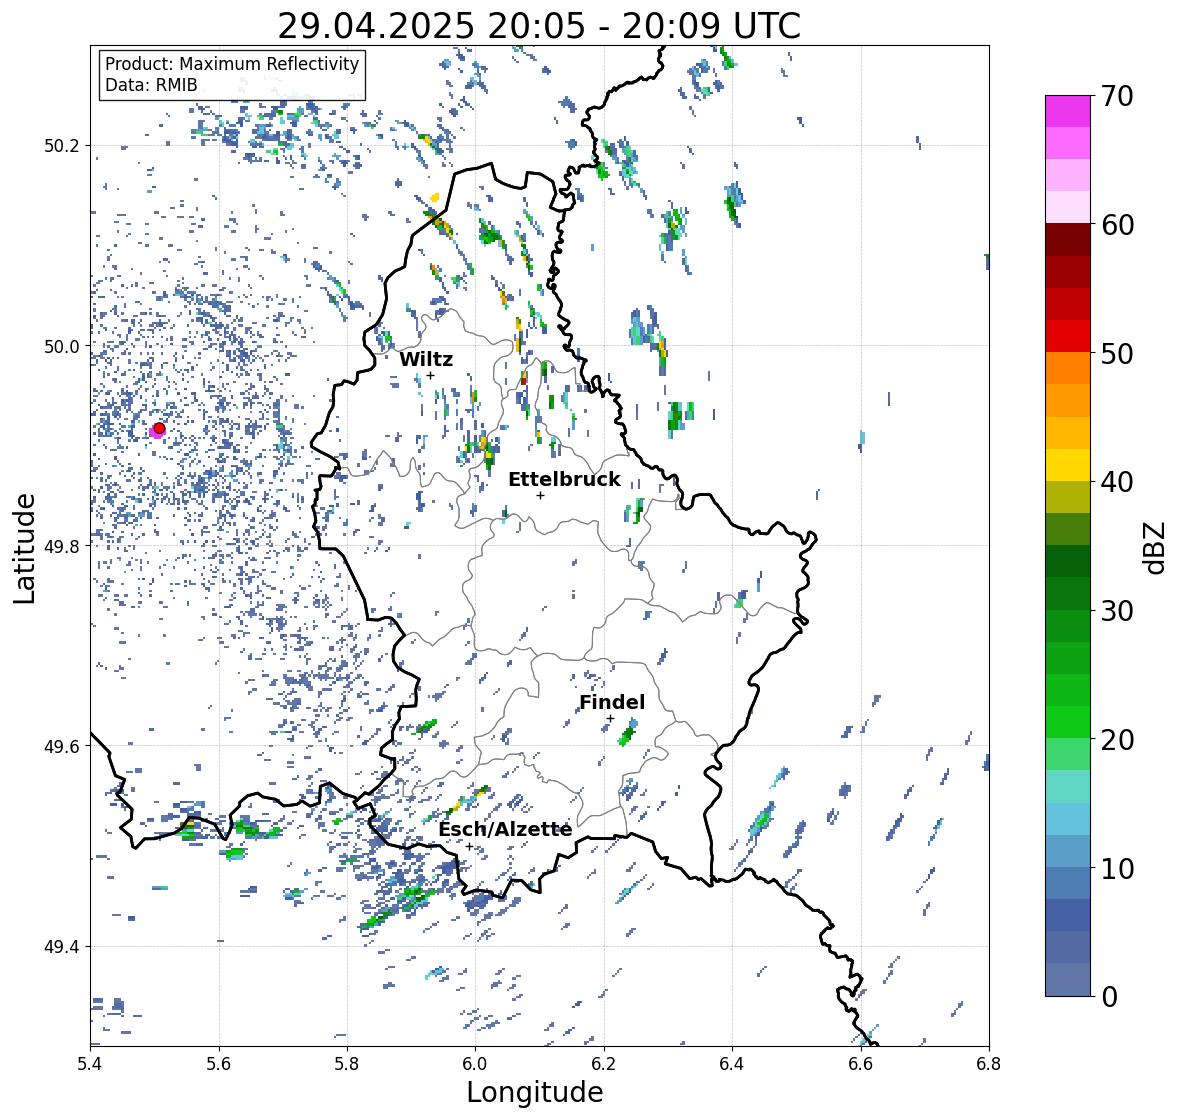Click the Ettelbruck plus location marker
The width and height of the screenshot is (1179, 1117).
(x=540, y=495)
